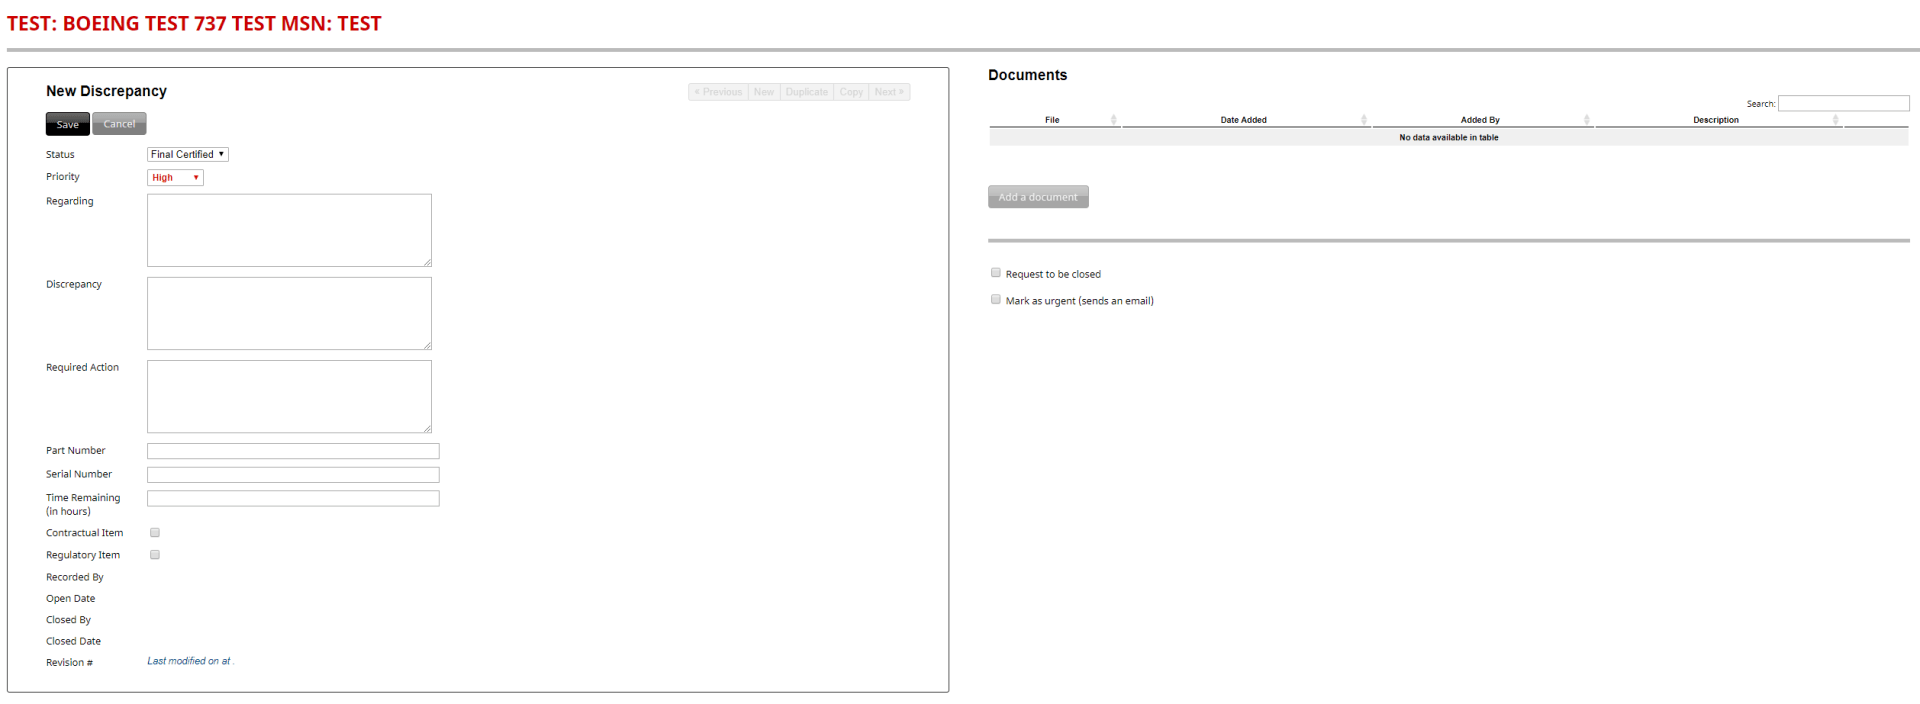Image resolution: width=1920 pixels, height=704 pixels.
Task: Click the Required Action field resize grip
Action: pos(427,428)
